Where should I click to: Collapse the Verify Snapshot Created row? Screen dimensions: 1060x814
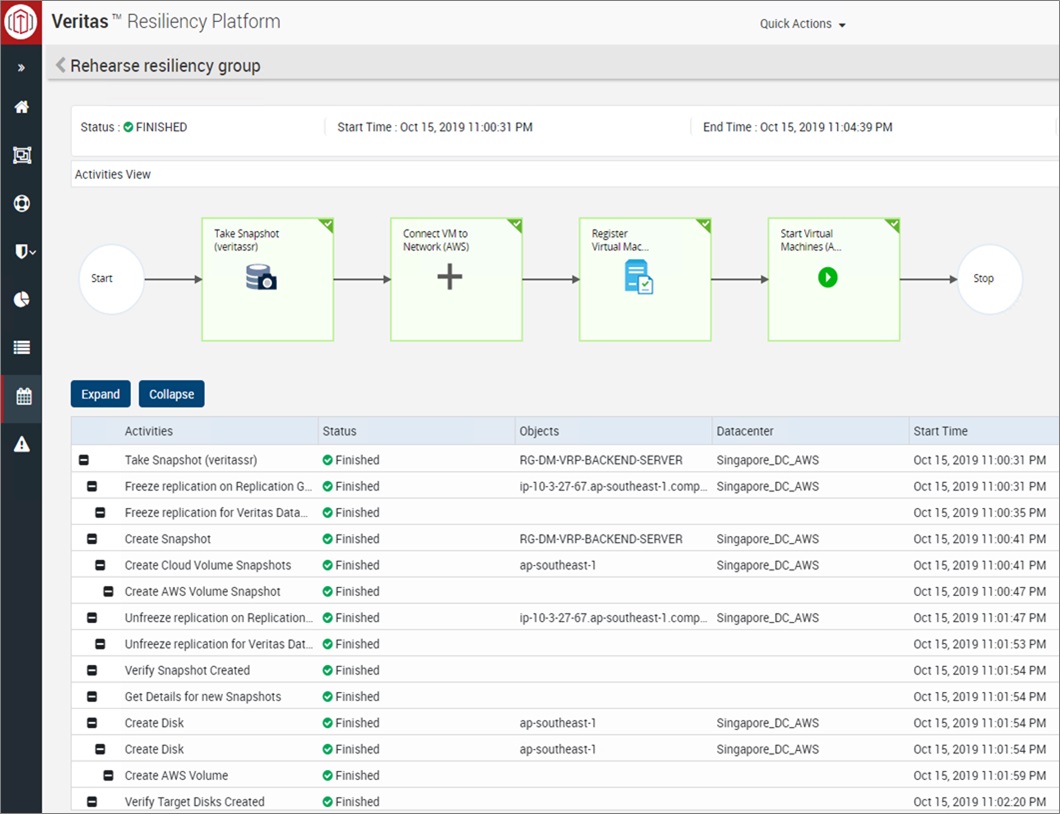[x=92, y=671]
